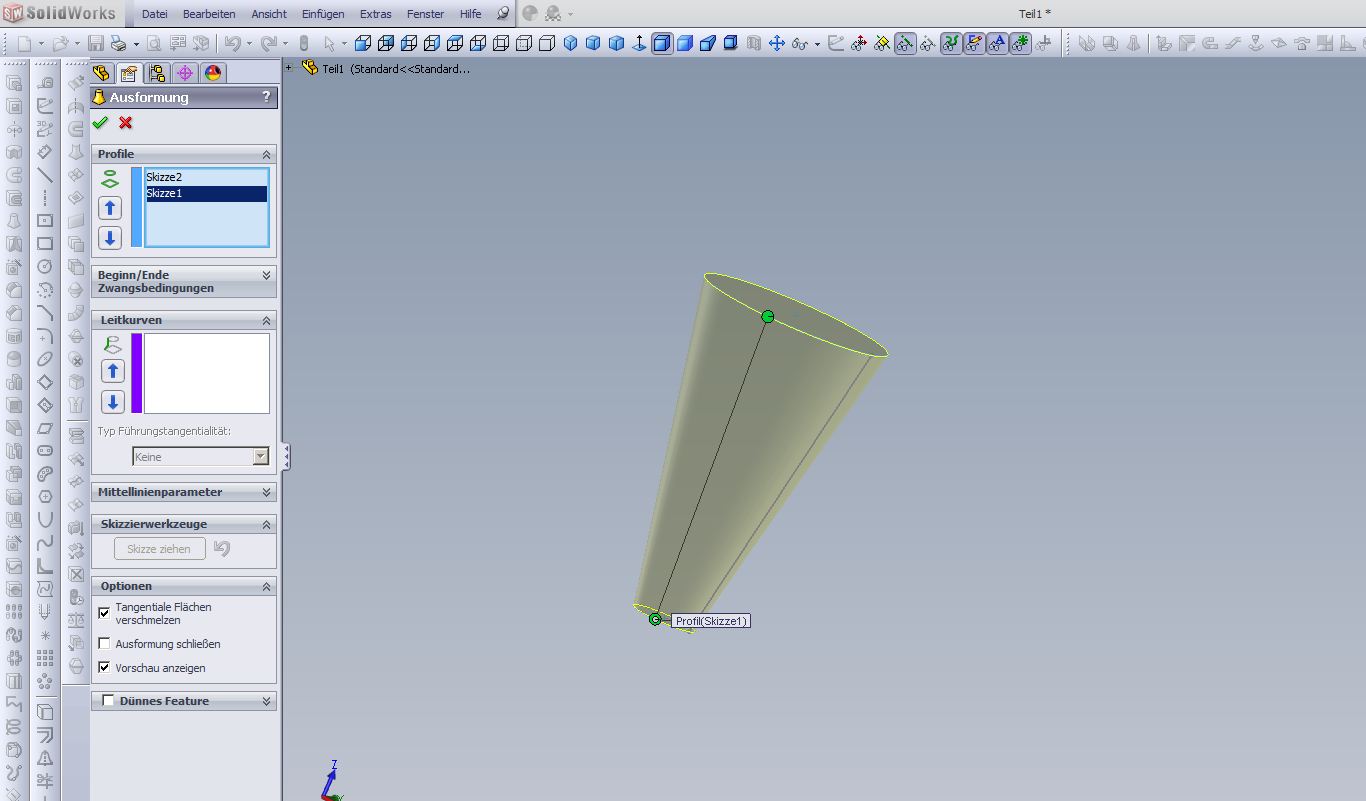Screen dimensions: 1366x801
Task: Toggle Vorschau anzeigen checkbox
Action: tap(104, 667)
